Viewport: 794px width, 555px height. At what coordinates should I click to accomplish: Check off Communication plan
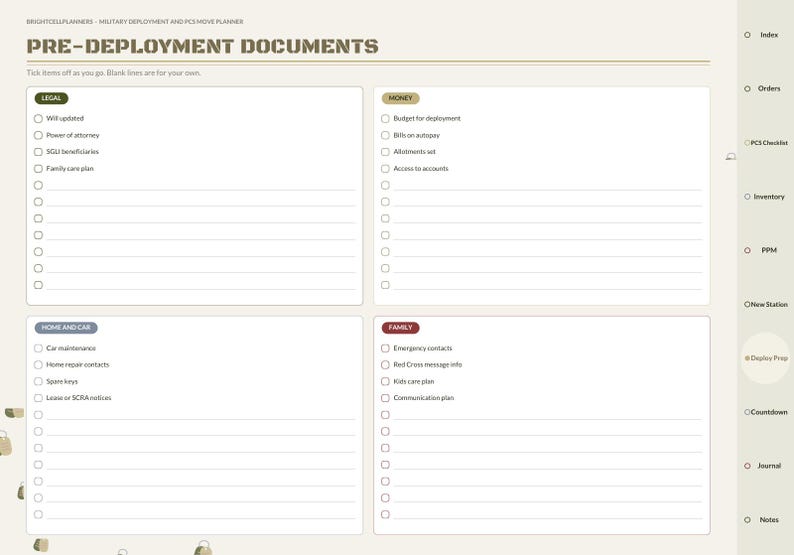[x=385, y=398]
